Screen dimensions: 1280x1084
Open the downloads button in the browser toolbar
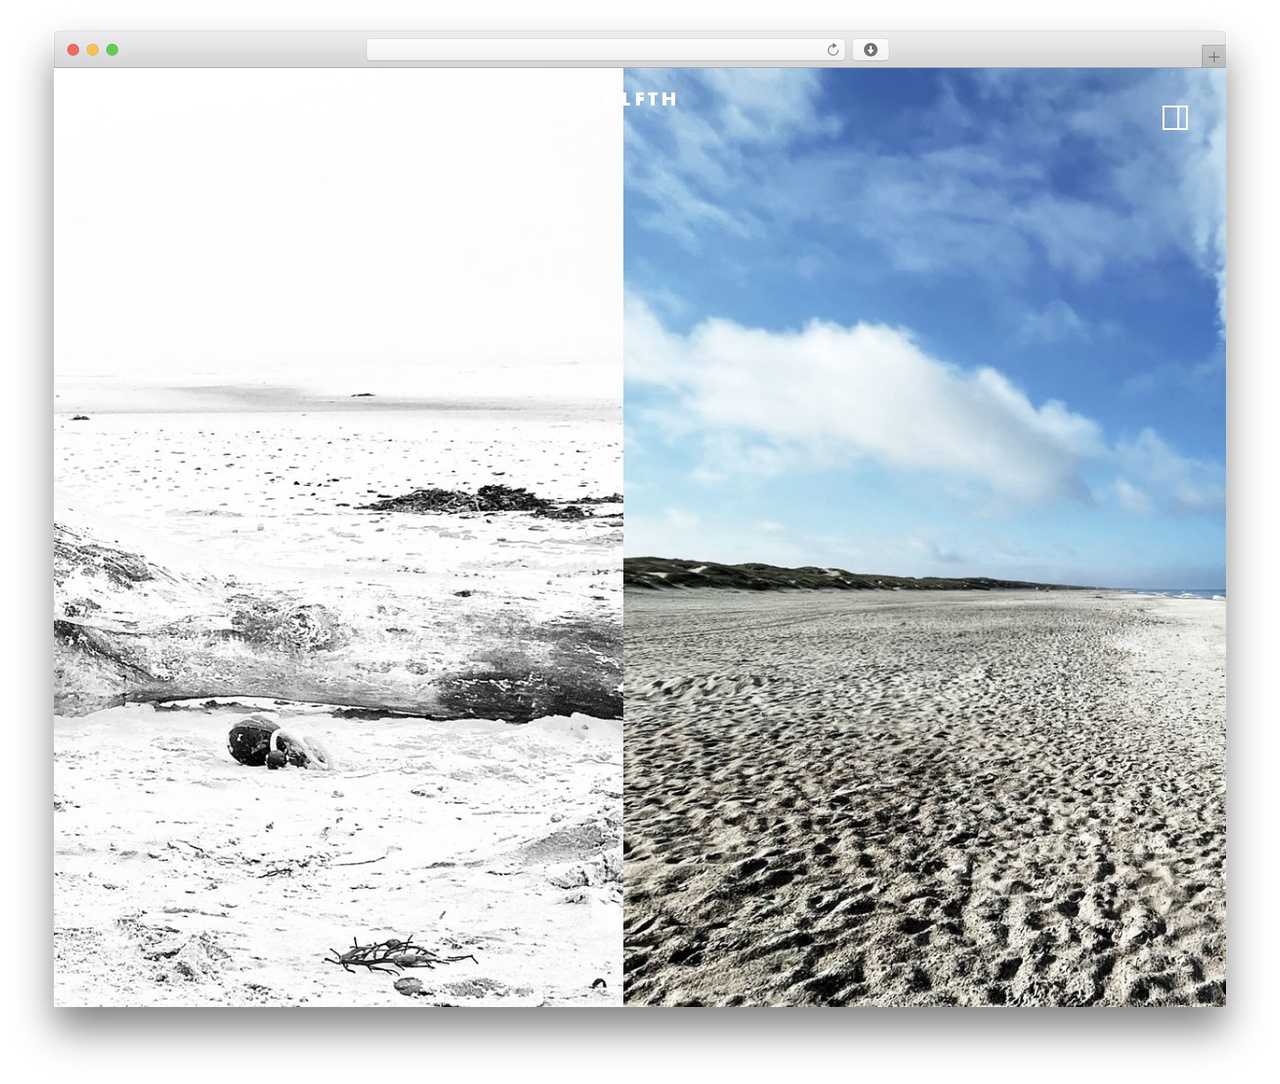tap(870, 50)
